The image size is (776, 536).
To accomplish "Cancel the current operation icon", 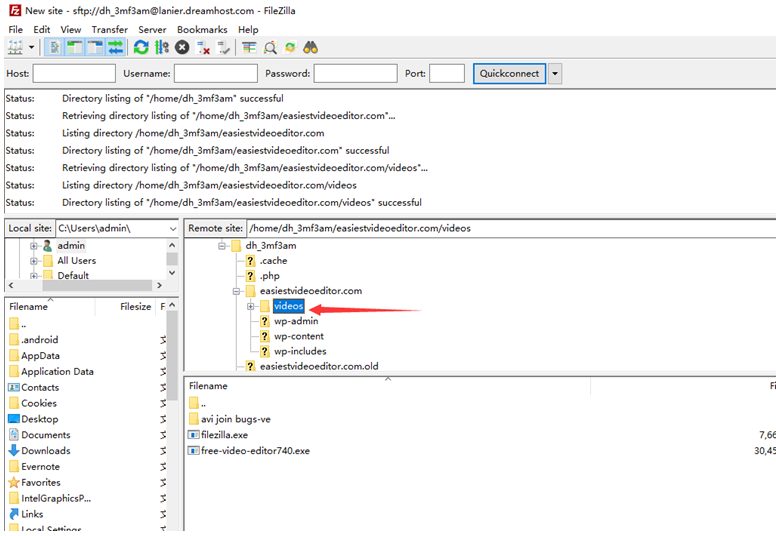I will tap(182, 47).
